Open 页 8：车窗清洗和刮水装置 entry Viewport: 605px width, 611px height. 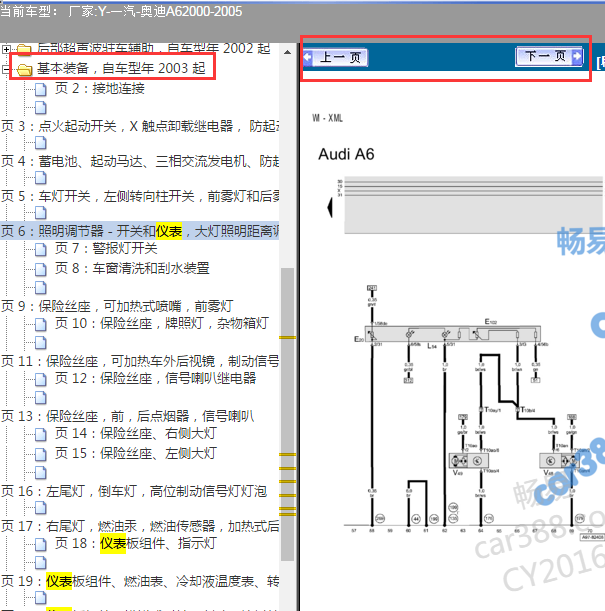tap(132, 268)
